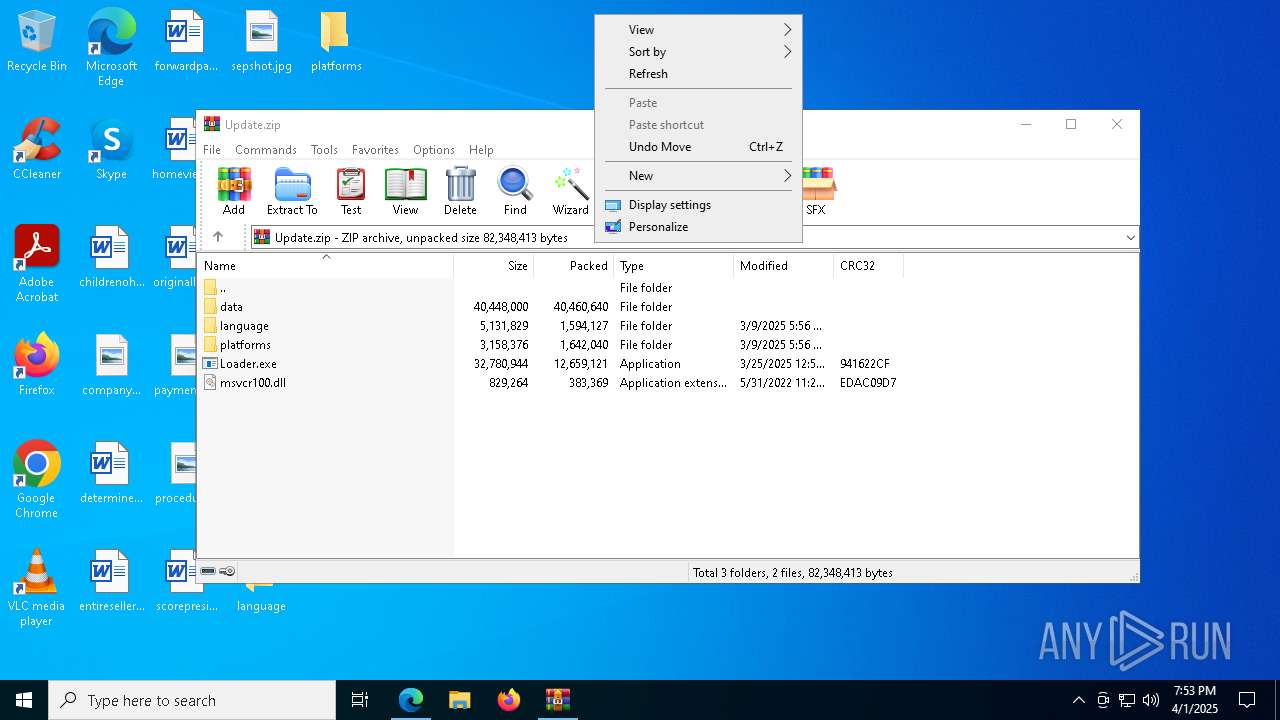Open the Options menu
1280x720 pixels.
434,150
